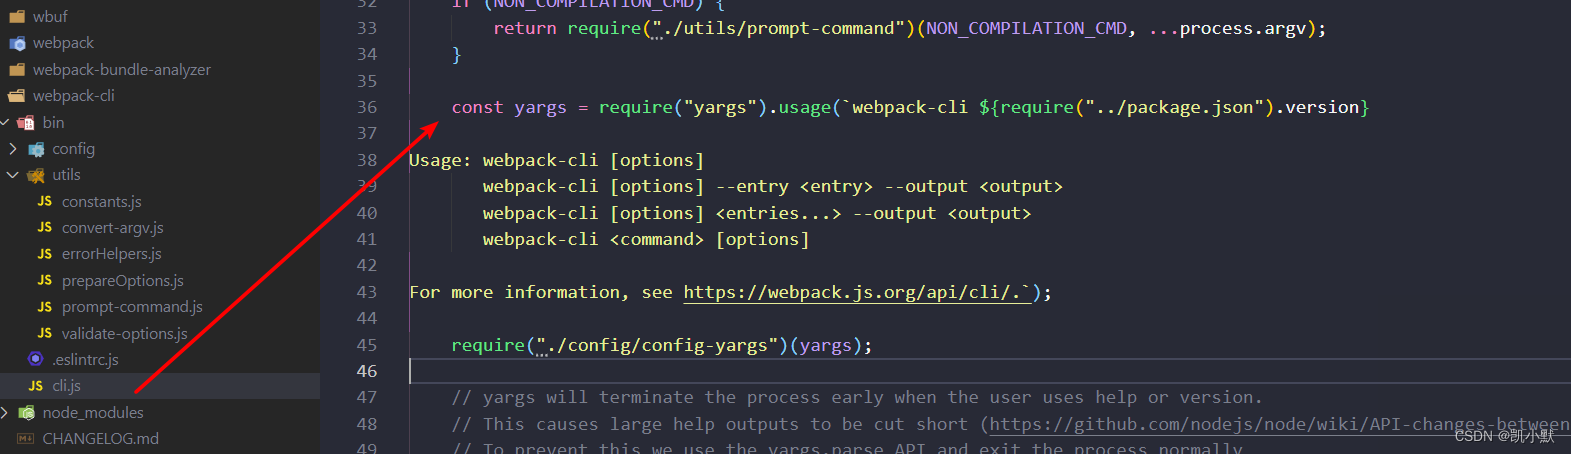Collapse the bin folder chevron
The width and height of the screenshot is (1571, 454).
(x=5, y=122)
